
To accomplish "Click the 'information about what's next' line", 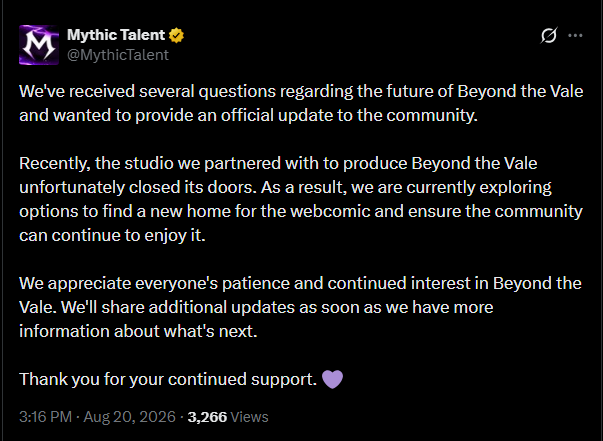I will point(138,331).
